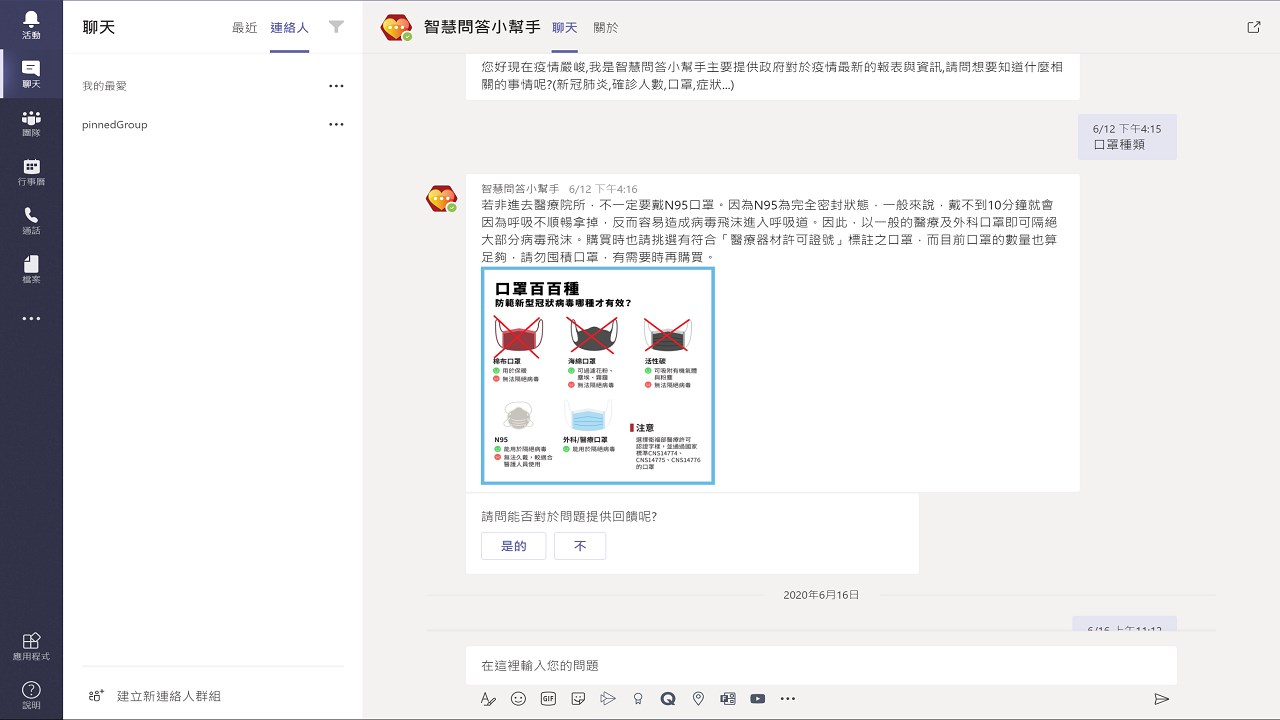Click the bot avatar in the chat header
Image resolution: width=1280 pixels, height=720 pixels.
(x=396, y=28)
